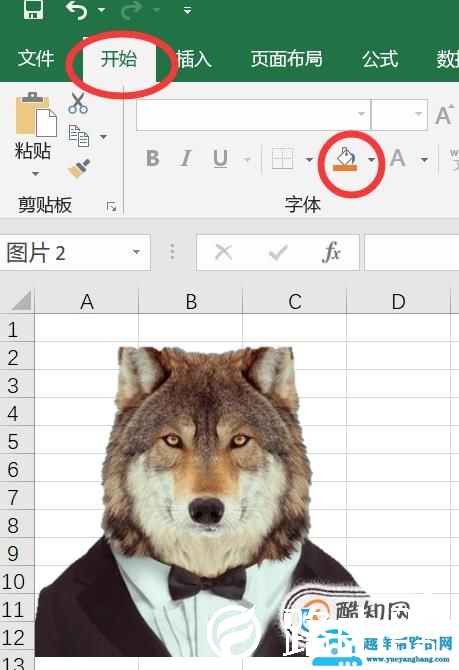This screenshot has height=670, width=459.
Task: Open the 剪贴板 dialog launcher
Action: pyautogui.click(x=112, y=207)
